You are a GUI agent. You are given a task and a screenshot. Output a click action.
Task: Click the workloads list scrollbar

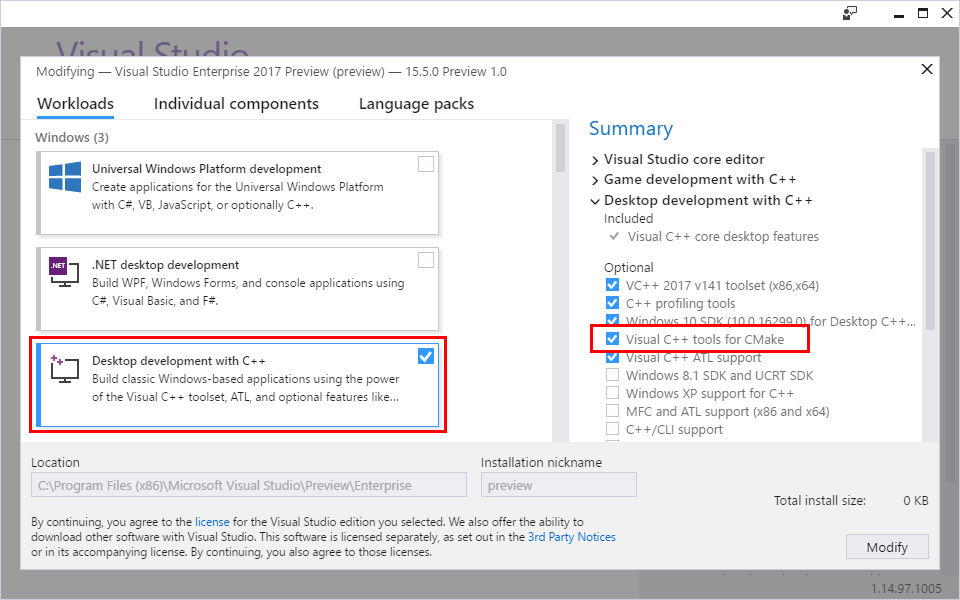click(x=560, y=148)
